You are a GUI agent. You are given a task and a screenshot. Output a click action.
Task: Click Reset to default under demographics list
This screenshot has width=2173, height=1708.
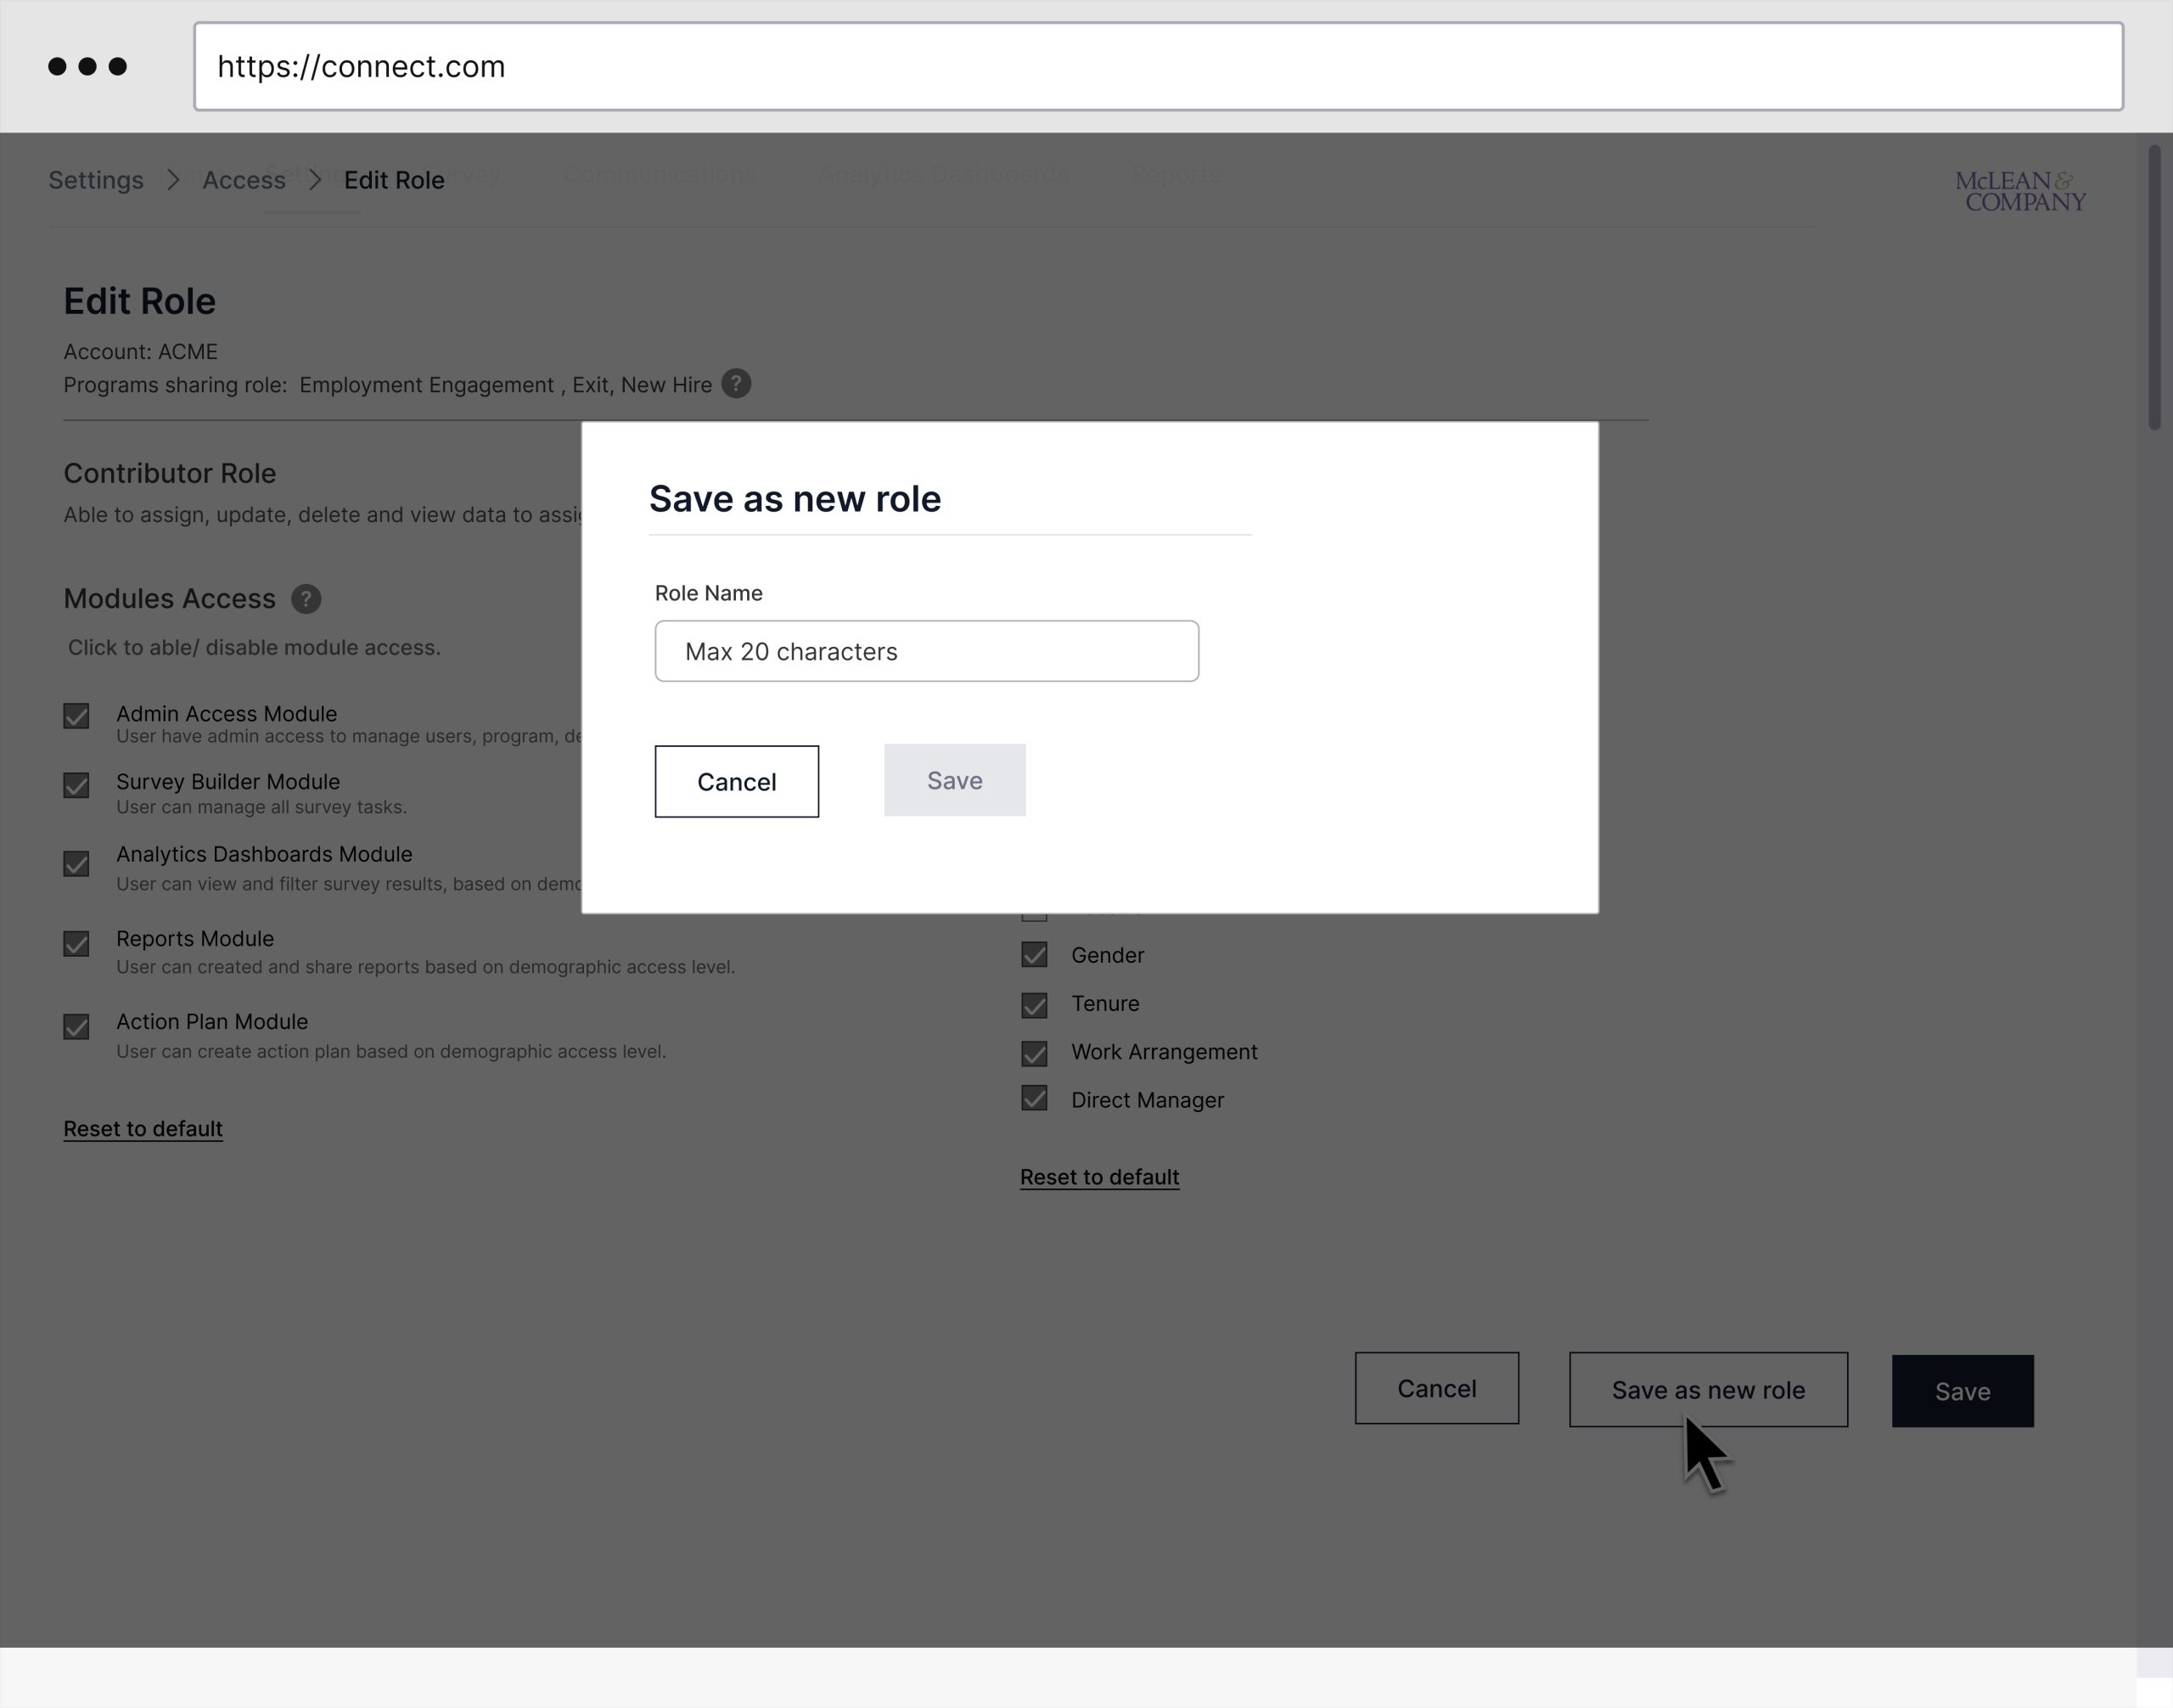point(1099,1177)
